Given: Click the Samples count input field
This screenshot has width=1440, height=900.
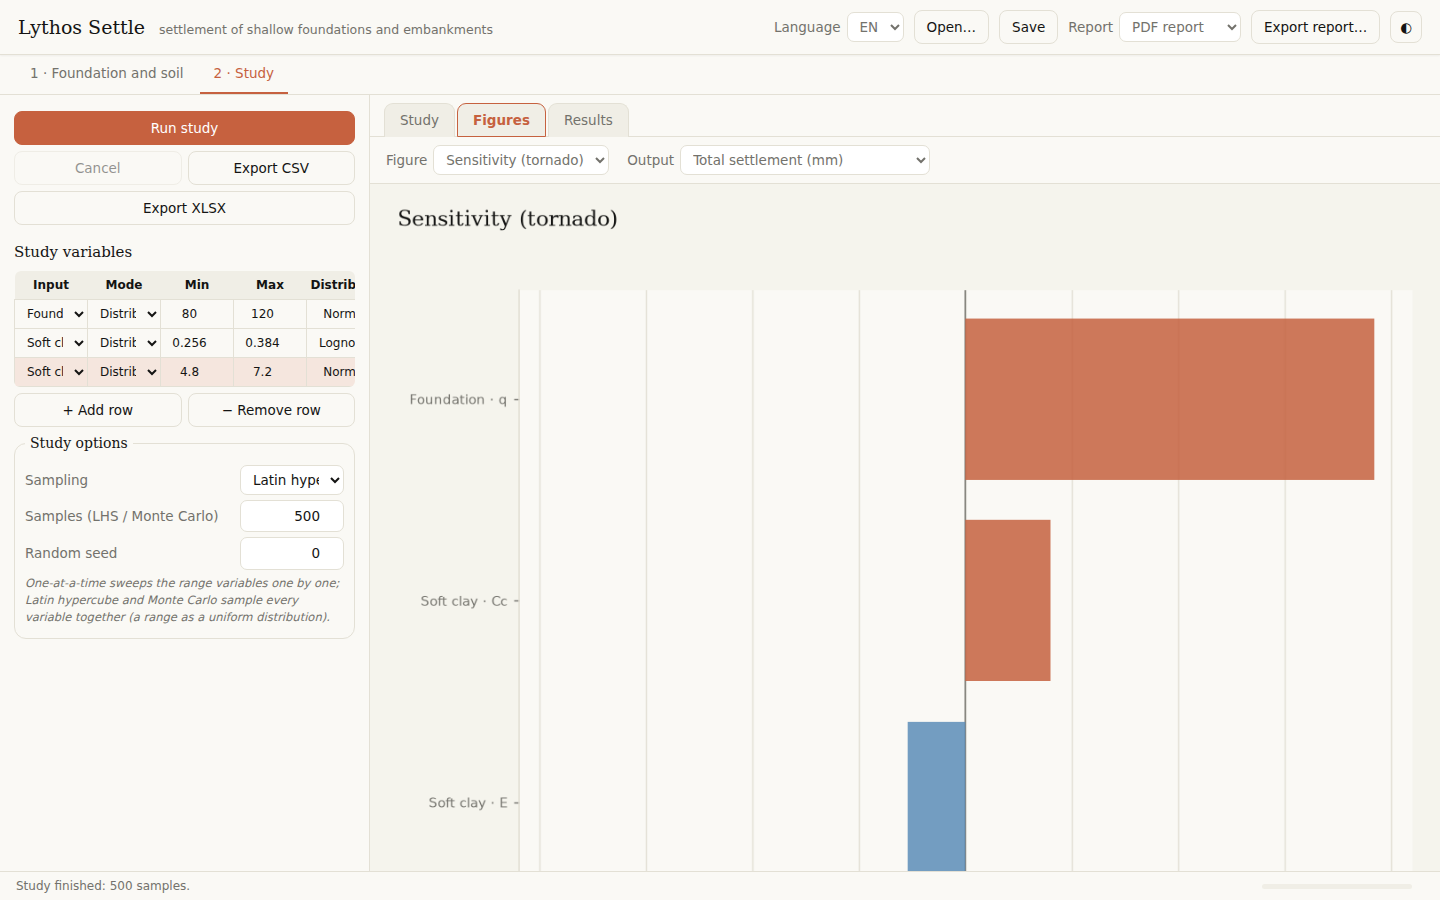Looking at the screenshot, I should tap(292, 516).
